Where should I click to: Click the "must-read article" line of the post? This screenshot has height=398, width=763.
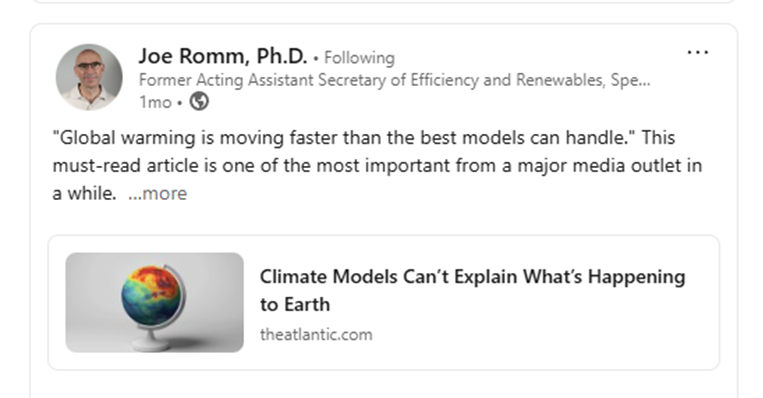pyautogui.click(x=377, y=166)
